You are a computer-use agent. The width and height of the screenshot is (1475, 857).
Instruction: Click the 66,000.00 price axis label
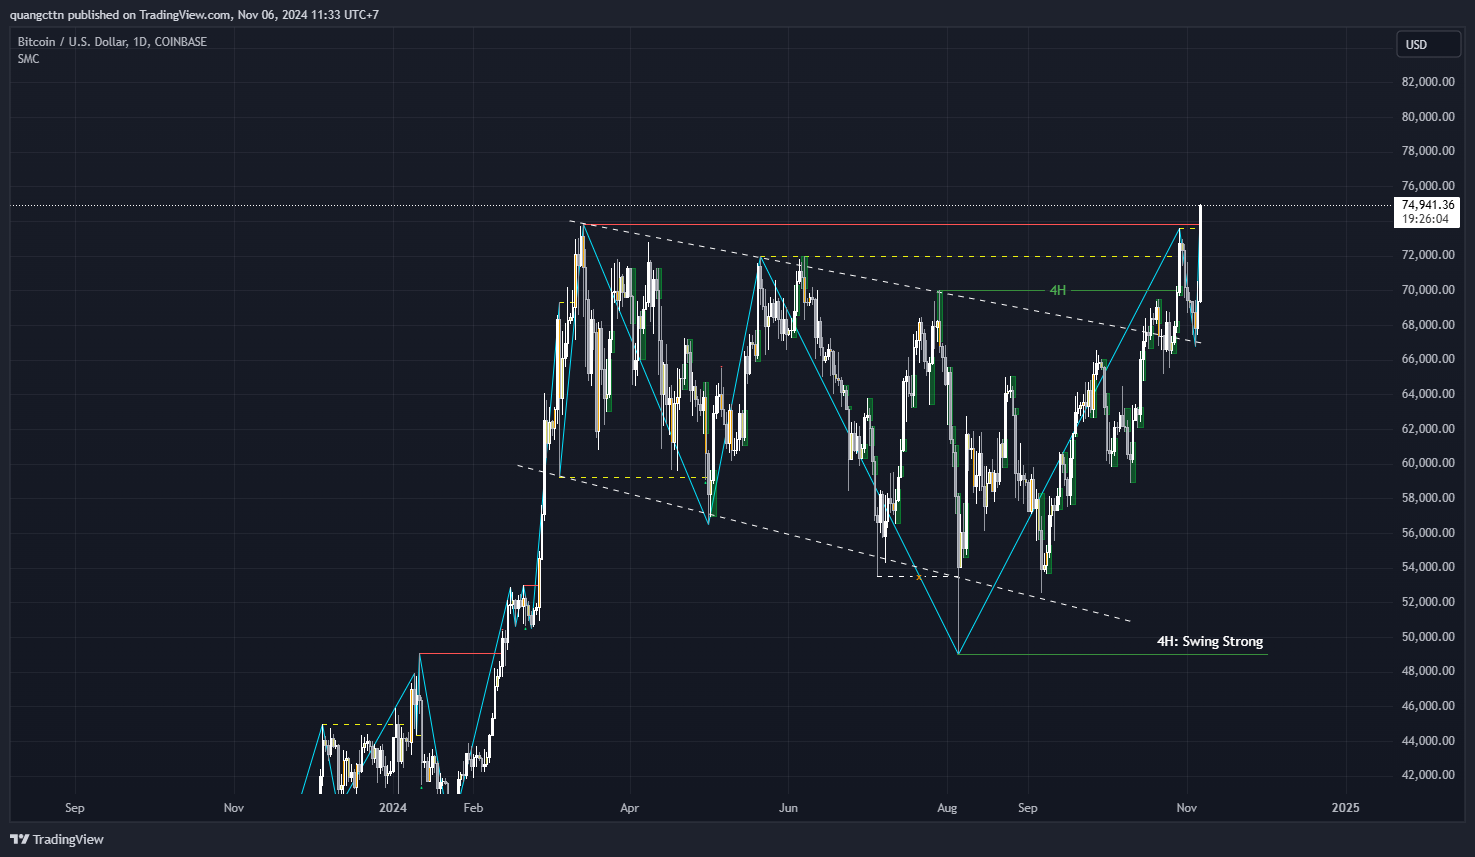pos(1428,359)
